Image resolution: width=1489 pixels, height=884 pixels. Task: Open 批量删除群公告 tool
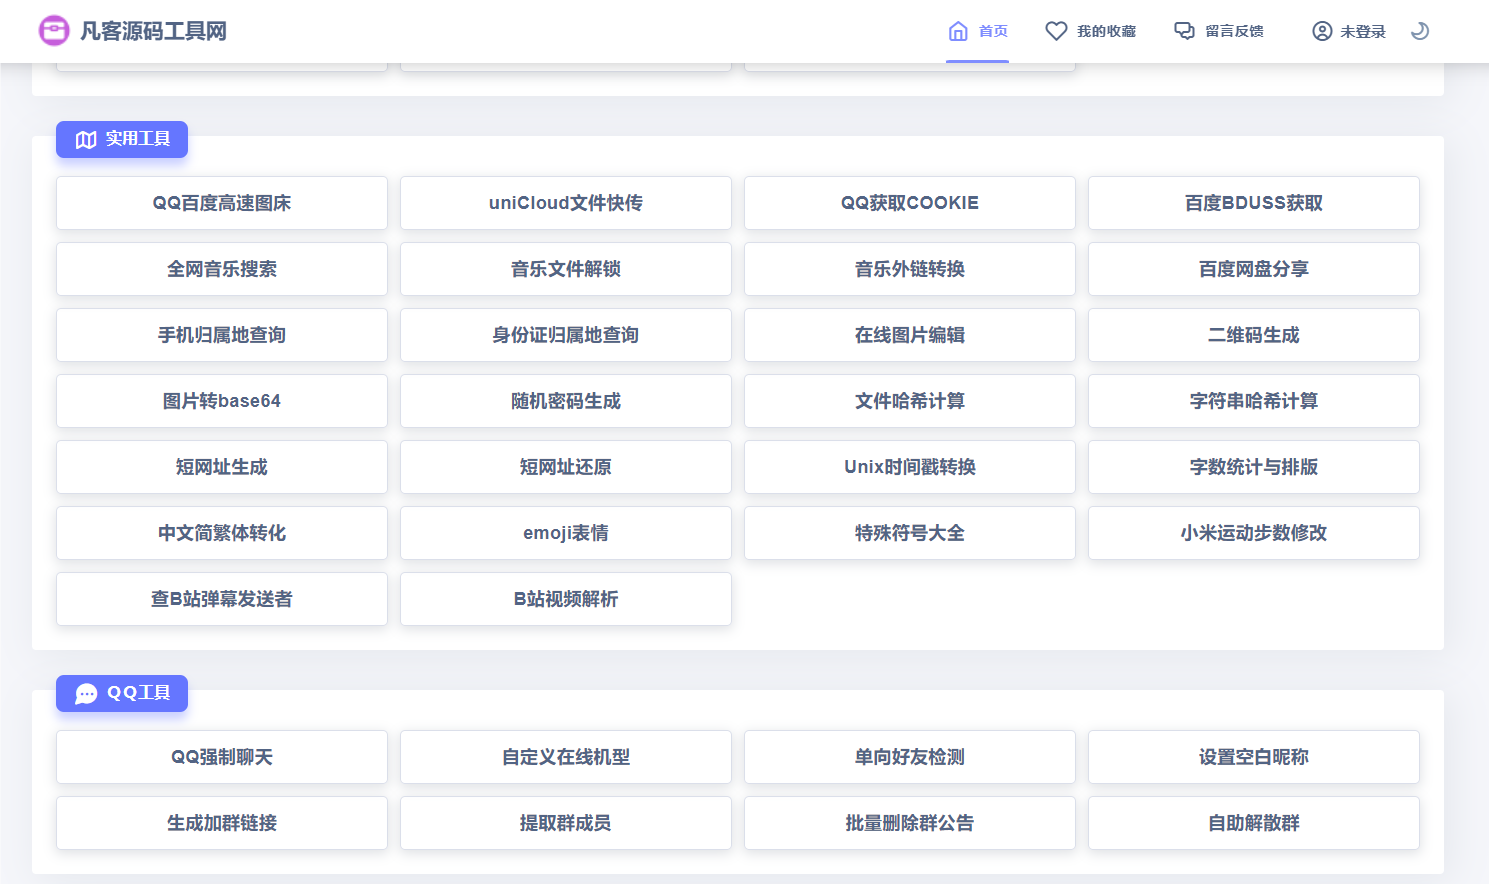910,823
